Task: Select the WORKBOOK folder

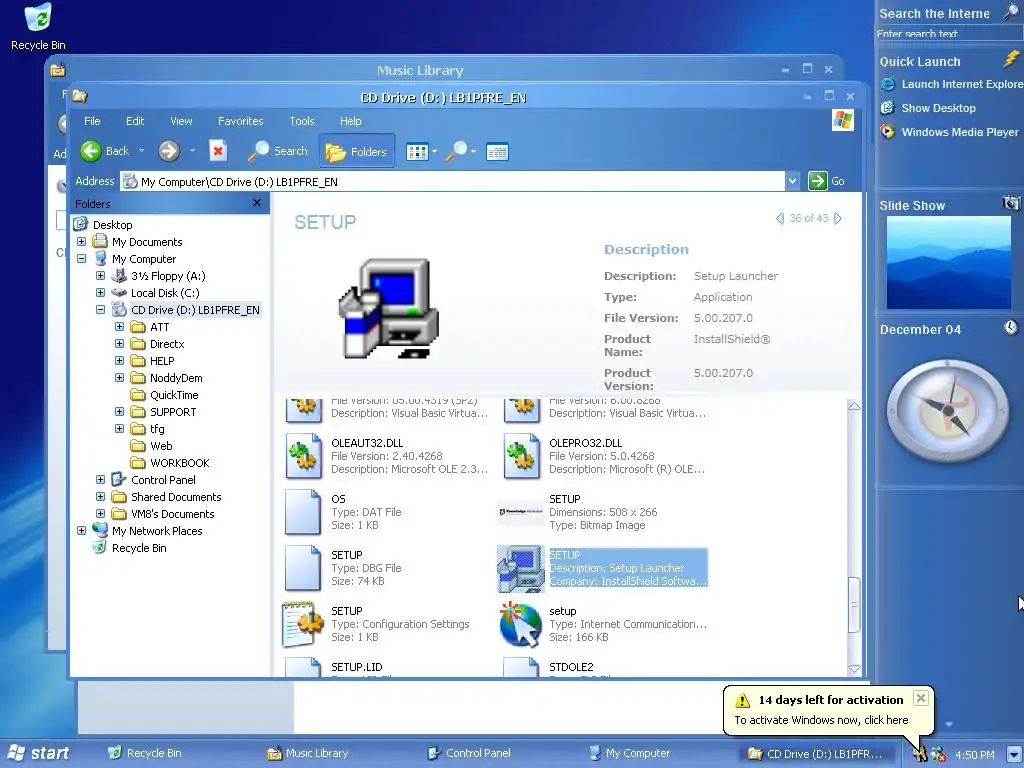Action: click(180, 462)
